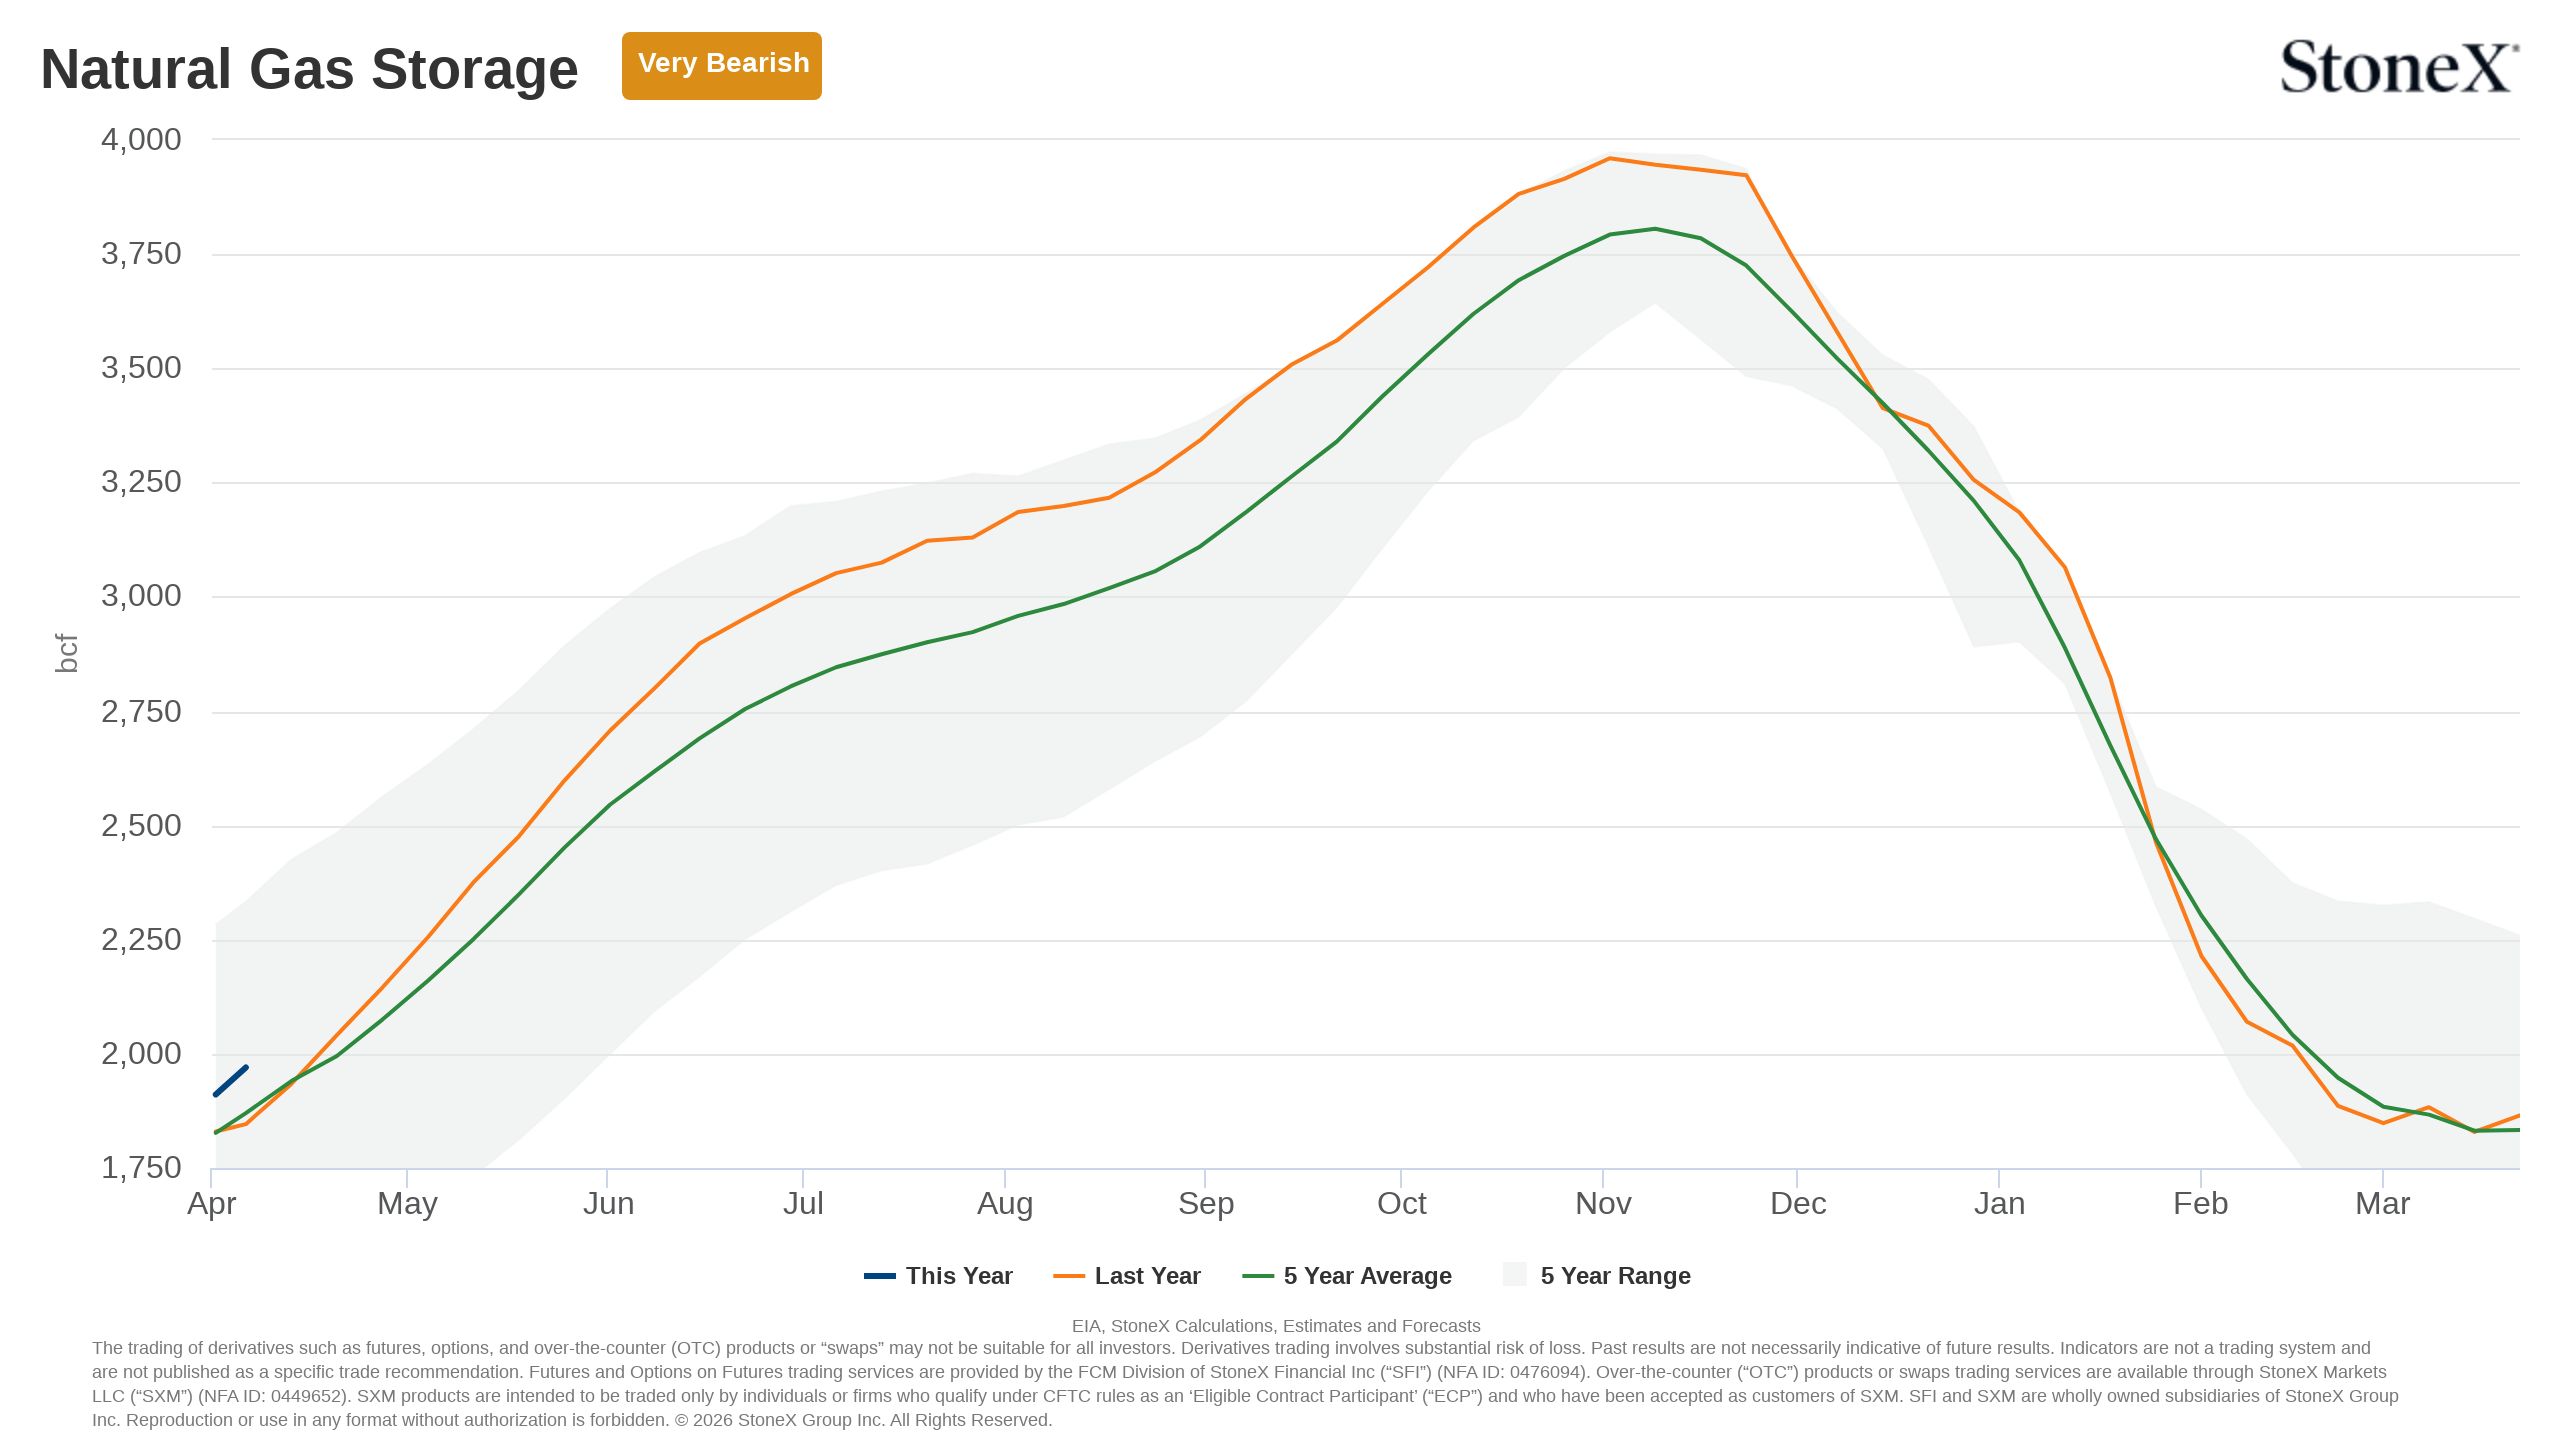
Task: Click the 4,000 y-axis label
Action: point(141,139)
